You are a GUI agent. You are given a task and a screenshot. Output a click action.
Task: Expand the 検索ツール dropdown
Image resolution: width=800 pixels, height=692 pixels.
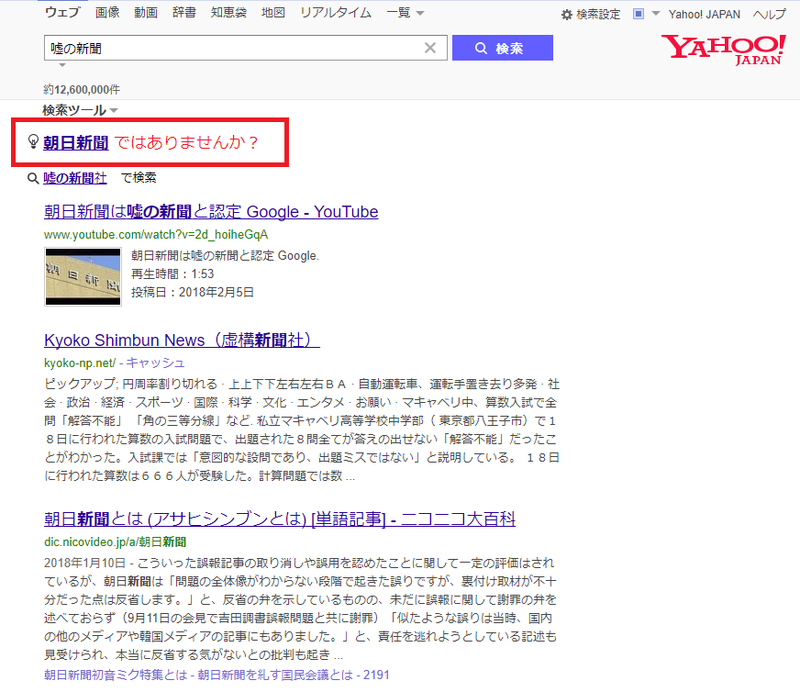click(80, 110)
